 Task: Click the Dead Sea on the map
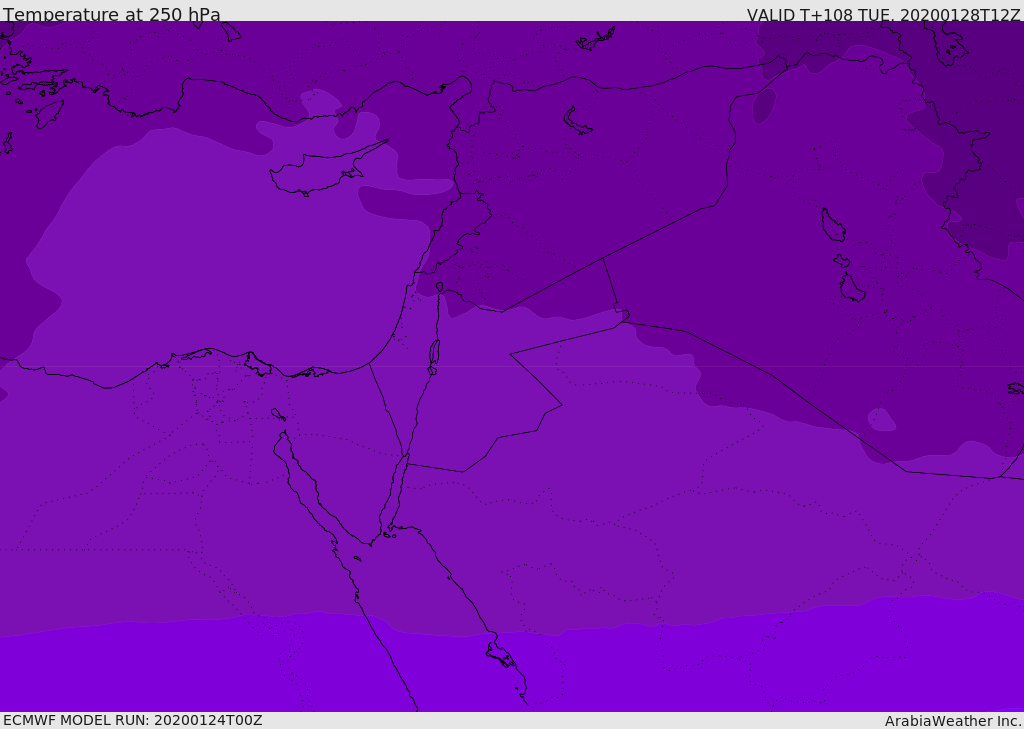tap(434, 352)
